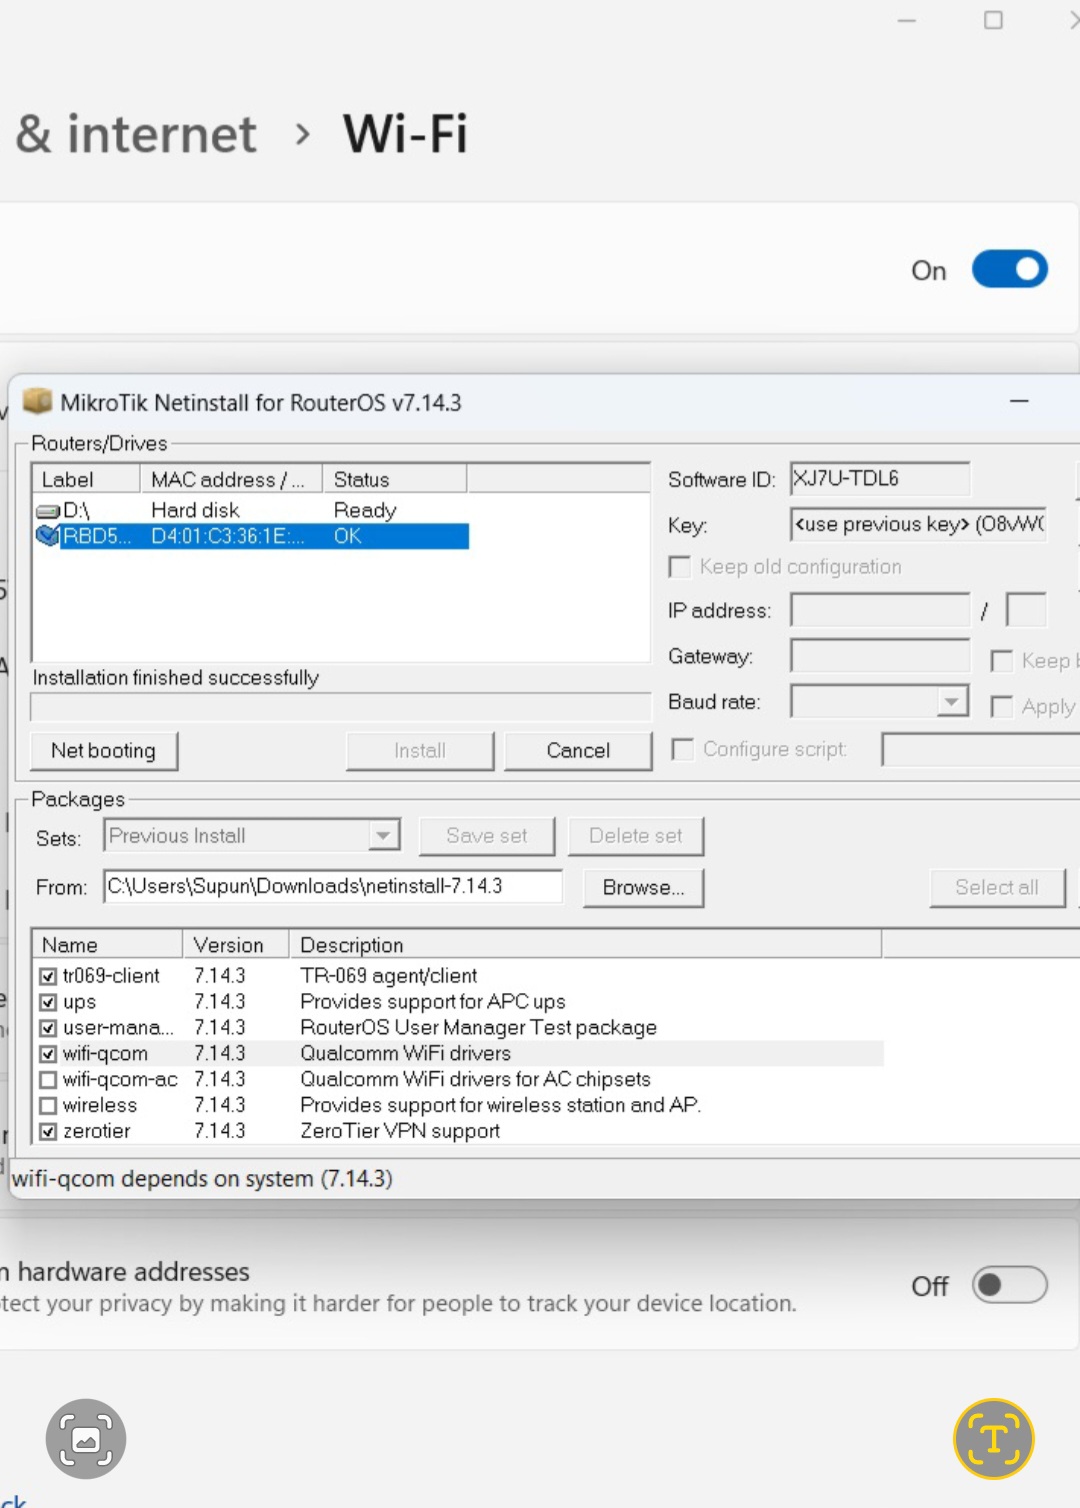Image resolution: width=1080 pixels, height=1508 pixels.
Task: Enable the Random hardware addresses toggle
Action: point(1009,1285)
